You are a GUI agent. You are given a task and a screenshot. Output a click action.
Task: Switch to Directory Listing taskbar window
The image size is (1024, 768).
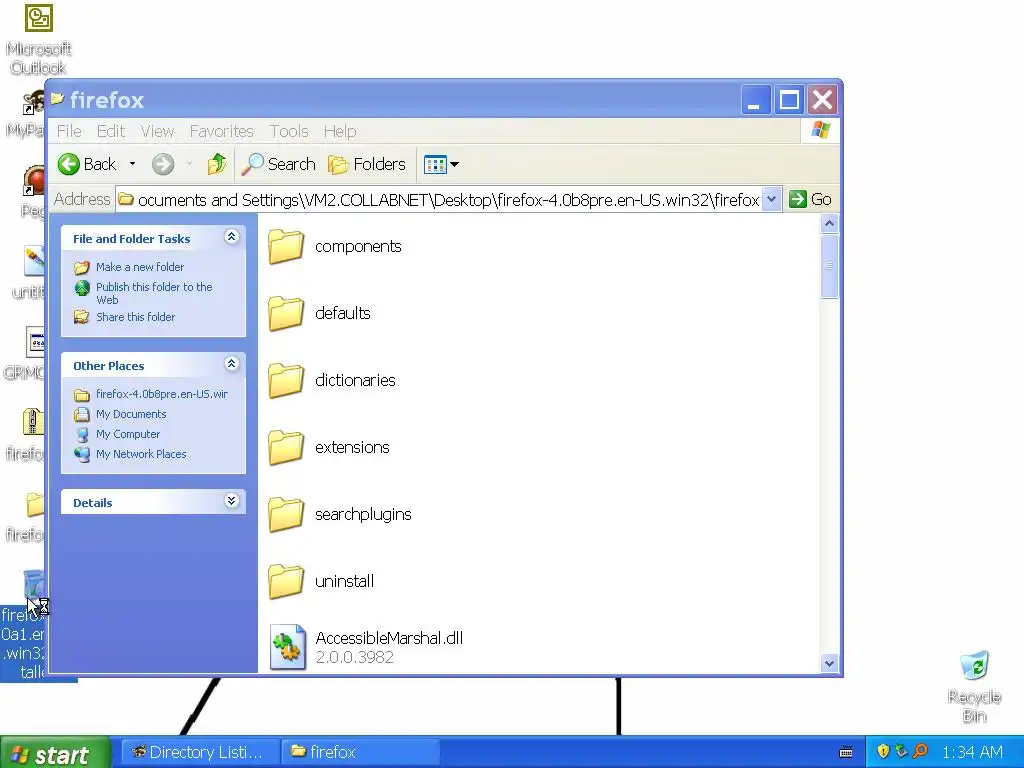click(x=200, y=752)
